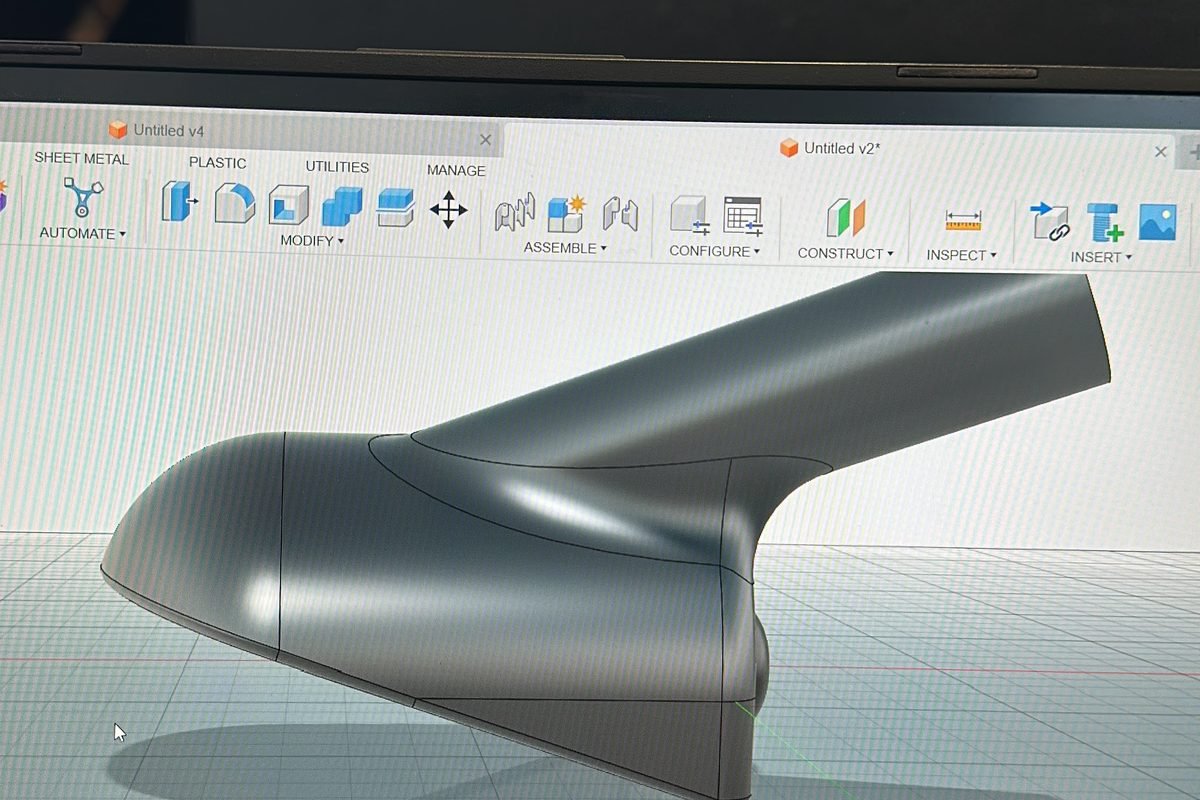Click the Joint tool in Assemble
The height and width of the screenshot is (800, 1200).
click(515, 213)
